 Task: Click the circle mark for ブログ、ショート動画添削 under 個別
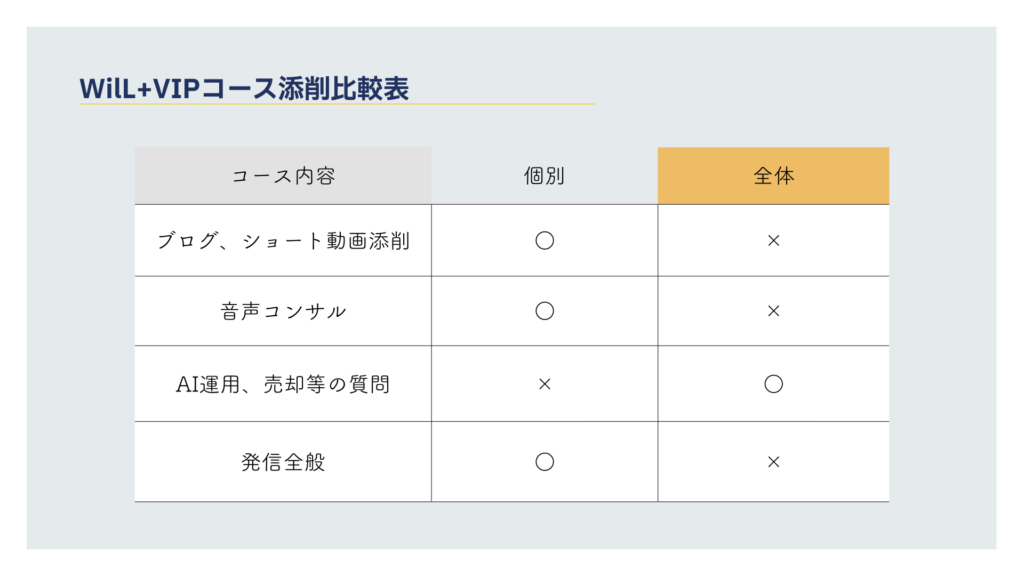tap(544, 240)
